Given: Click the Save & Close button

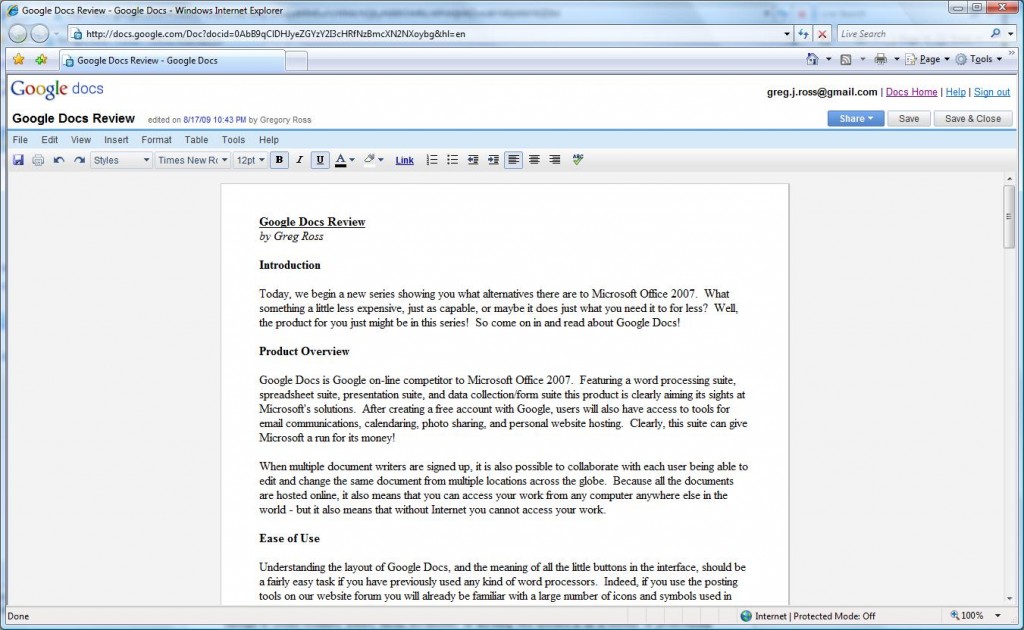Looking at the screenshot, I should [x=972, y=118].
